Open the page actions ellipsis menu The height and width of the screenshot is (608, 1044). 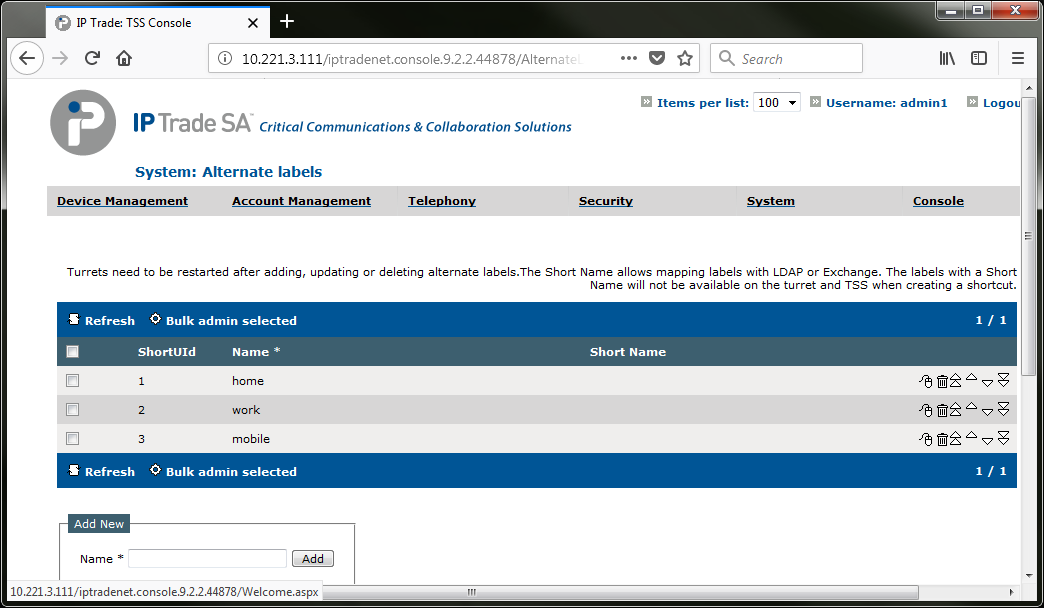(629, 59)
